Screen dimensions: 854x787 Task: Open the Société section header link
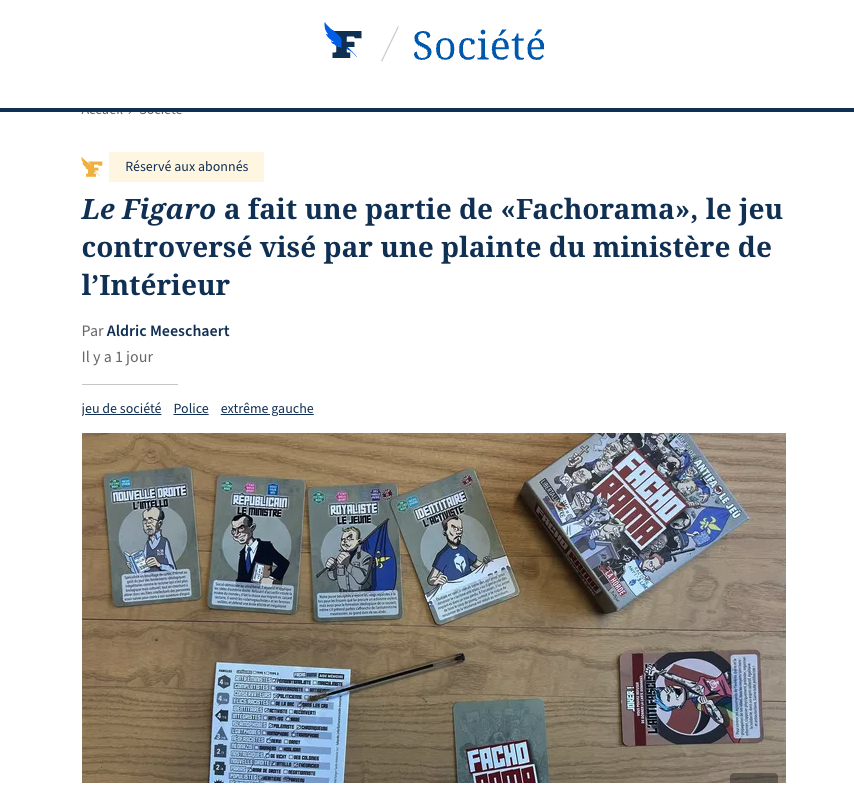pyautogui.click(x=478, y=45)
